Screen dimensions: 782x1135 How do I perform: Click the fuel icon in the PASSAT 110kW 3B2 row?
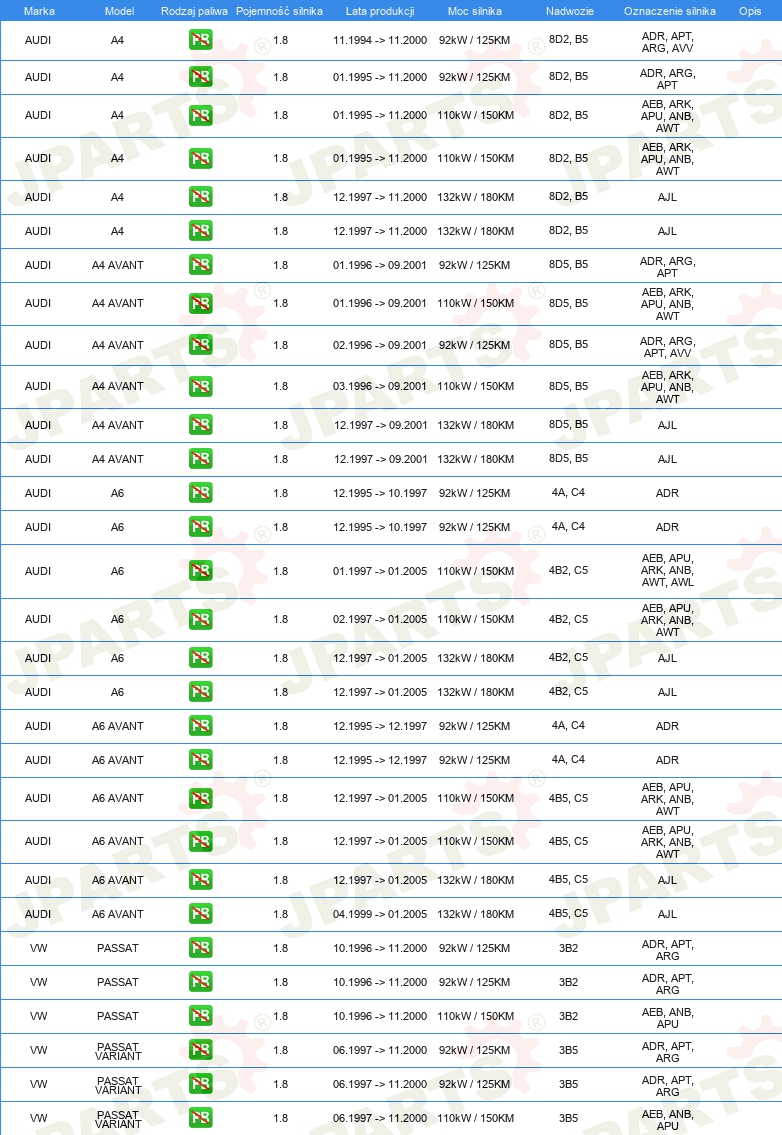coord(201,1016)
